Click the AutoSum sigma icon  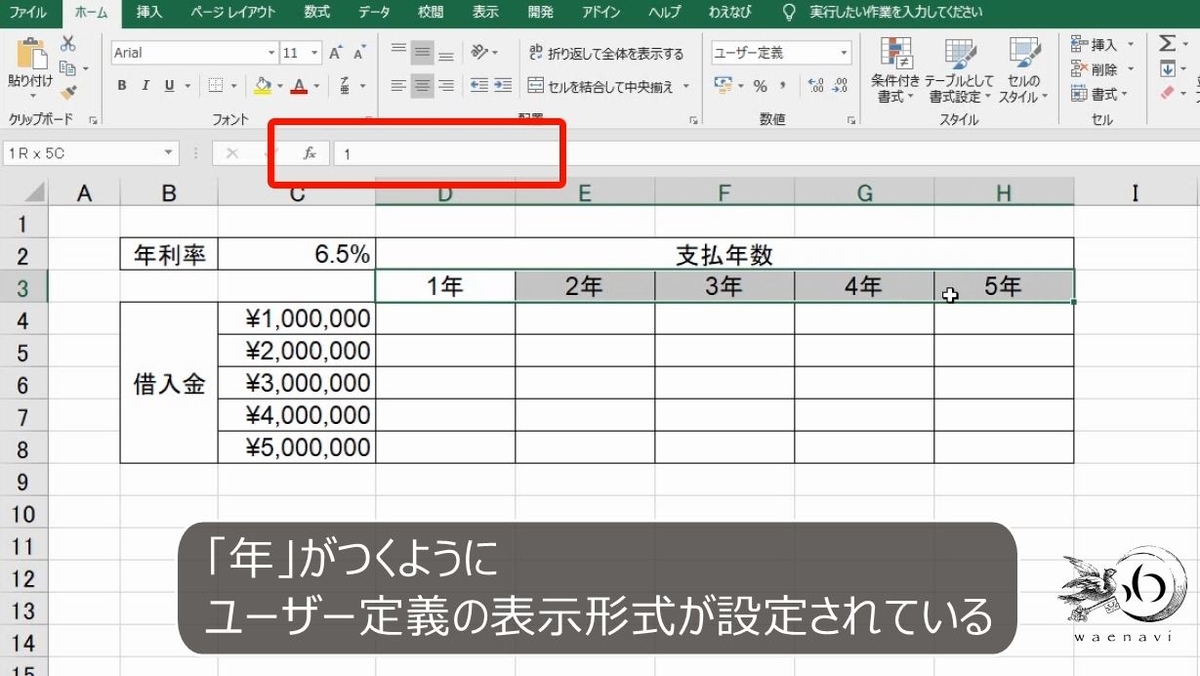tap(1167, 43)
